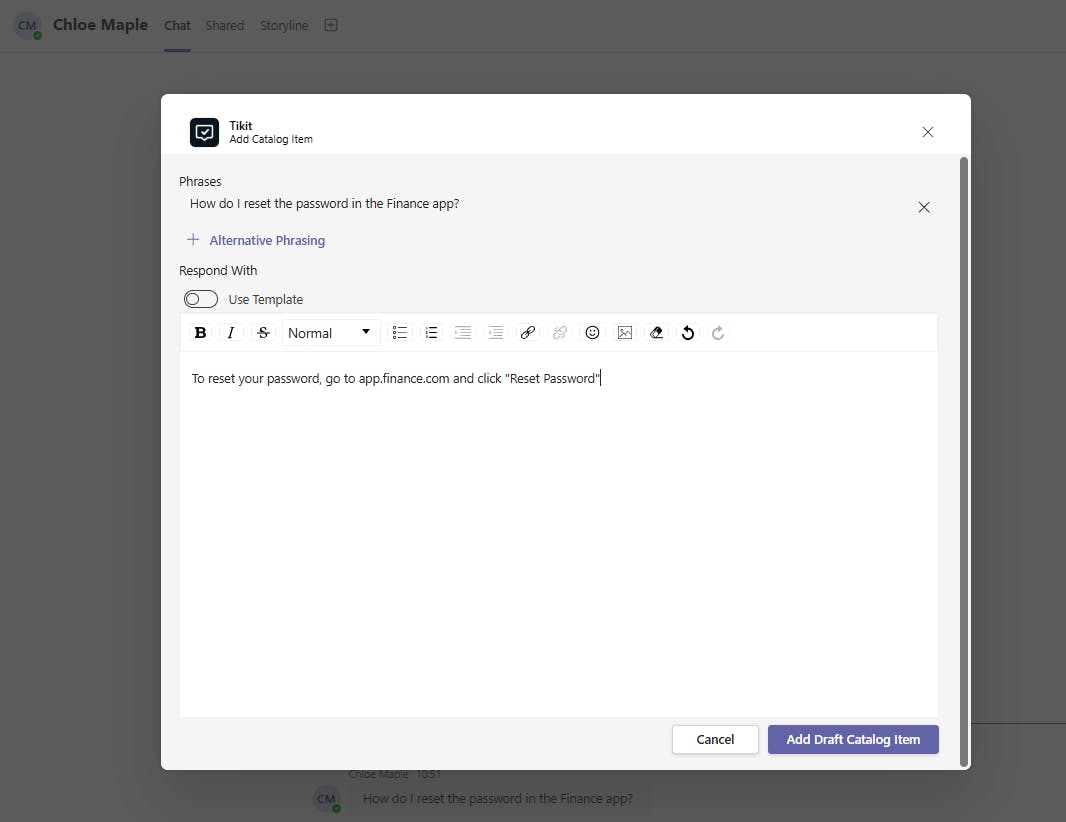1066x822 pixels.
Task: Switch to the Shared tab
Action: coord(224,25)
